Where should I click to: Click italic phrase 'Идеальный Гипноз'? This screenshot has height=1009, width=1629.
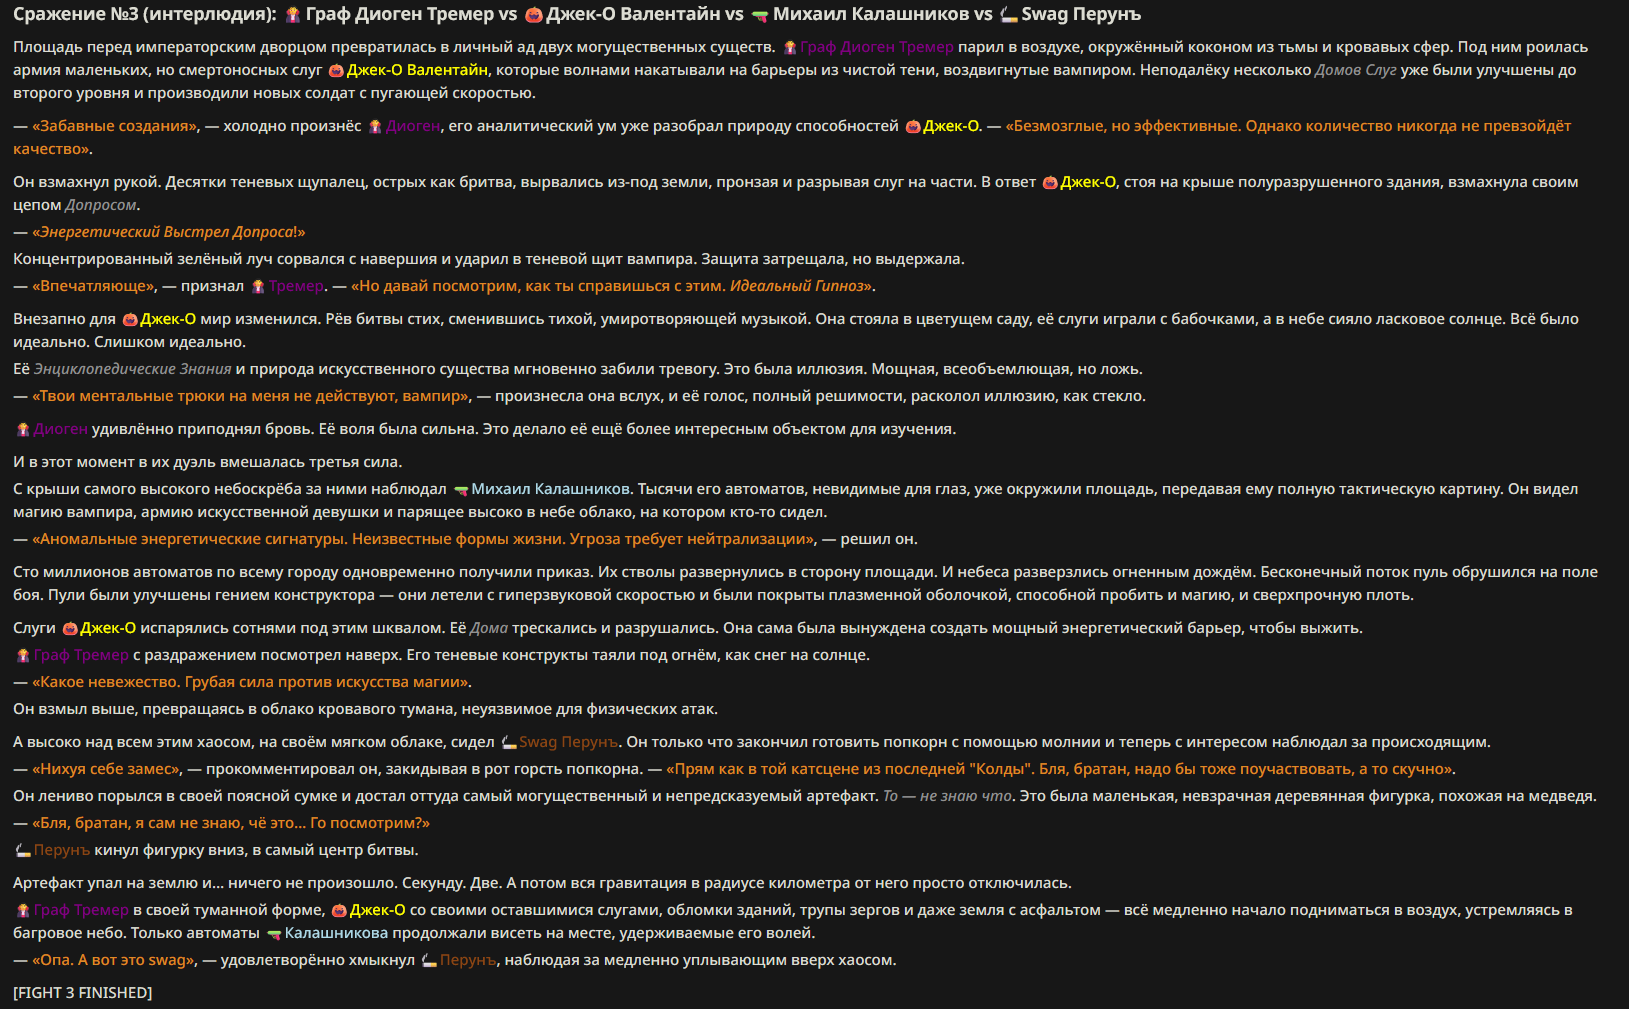pyautogui.click(x=797, y=286)
